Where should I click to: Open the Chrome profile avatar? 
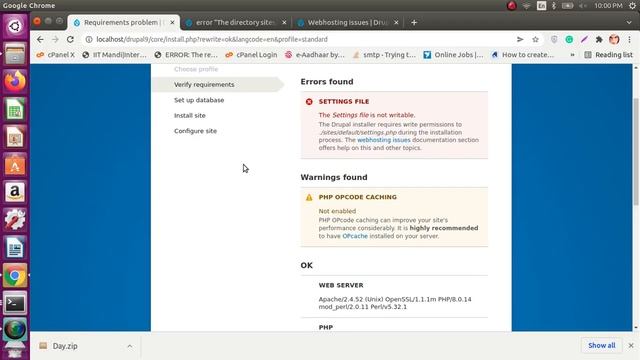coord(614,39)
